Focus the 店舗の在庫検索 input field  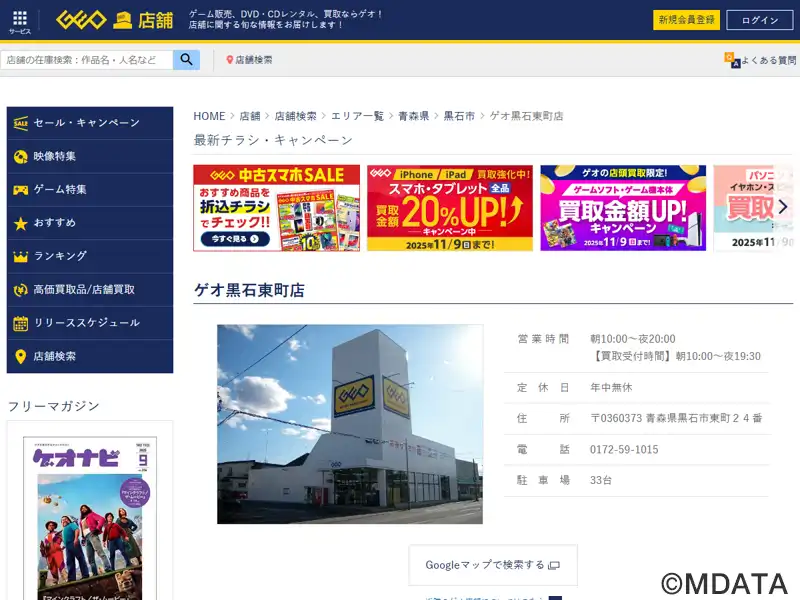(x=87, y=60)
